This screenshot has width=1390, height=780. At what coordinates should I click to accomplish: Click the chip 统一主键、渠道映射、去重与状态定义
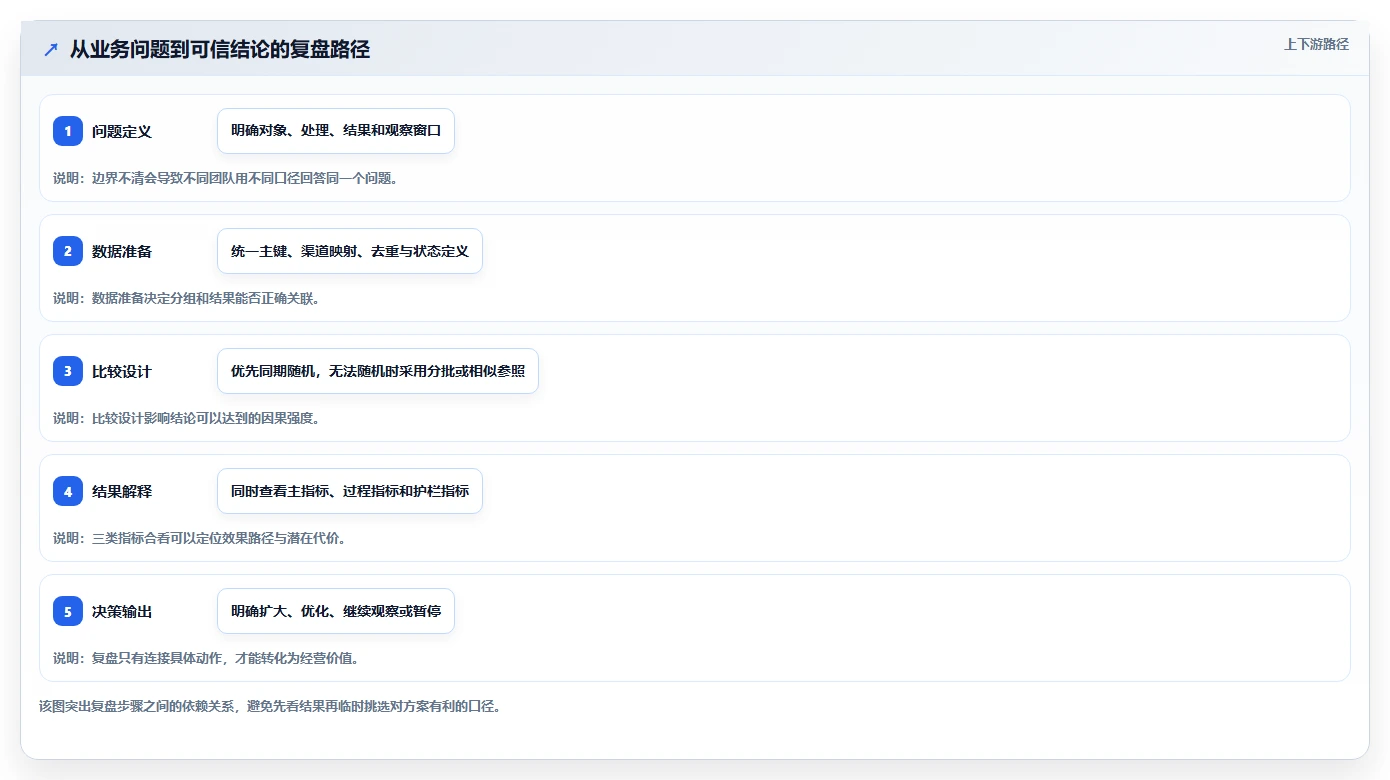tap(350, 251)
